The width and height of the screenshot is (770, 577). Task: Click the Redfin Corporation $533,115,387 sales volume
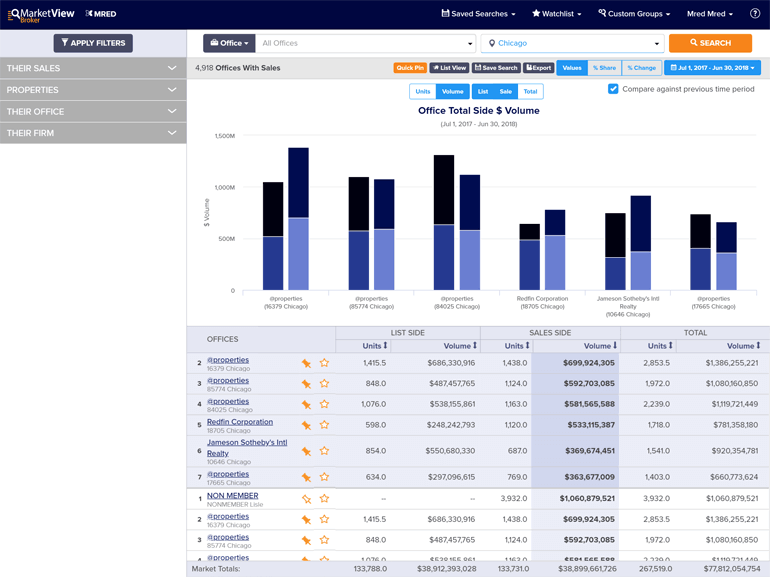click(591, 425)
